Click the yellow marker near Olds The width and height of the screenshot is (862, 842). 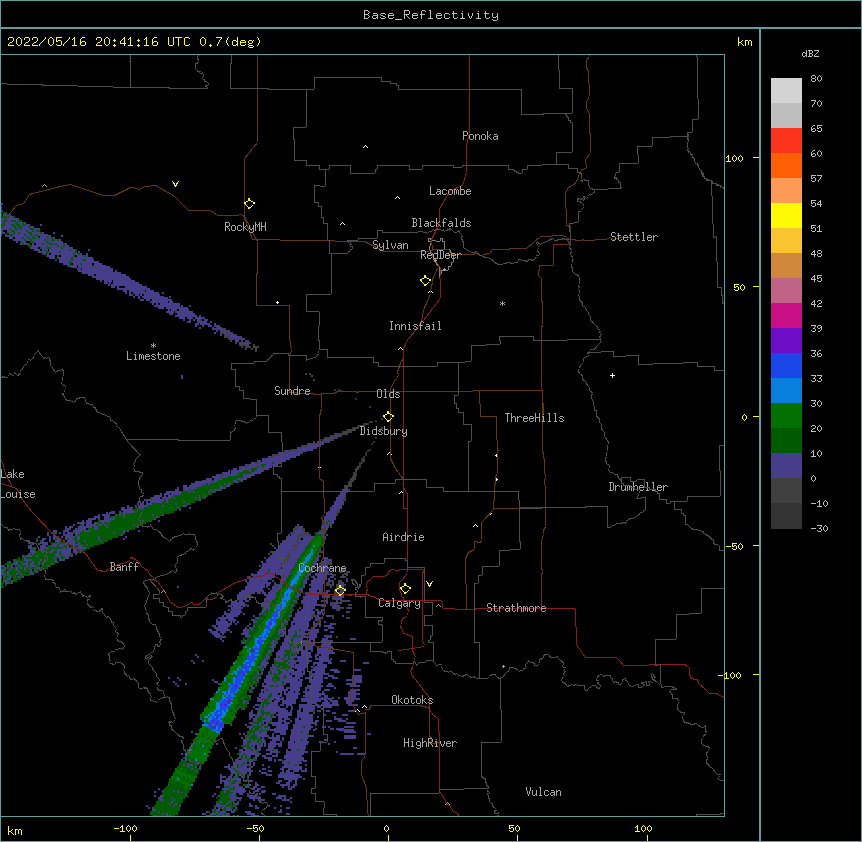click(388, 417)
